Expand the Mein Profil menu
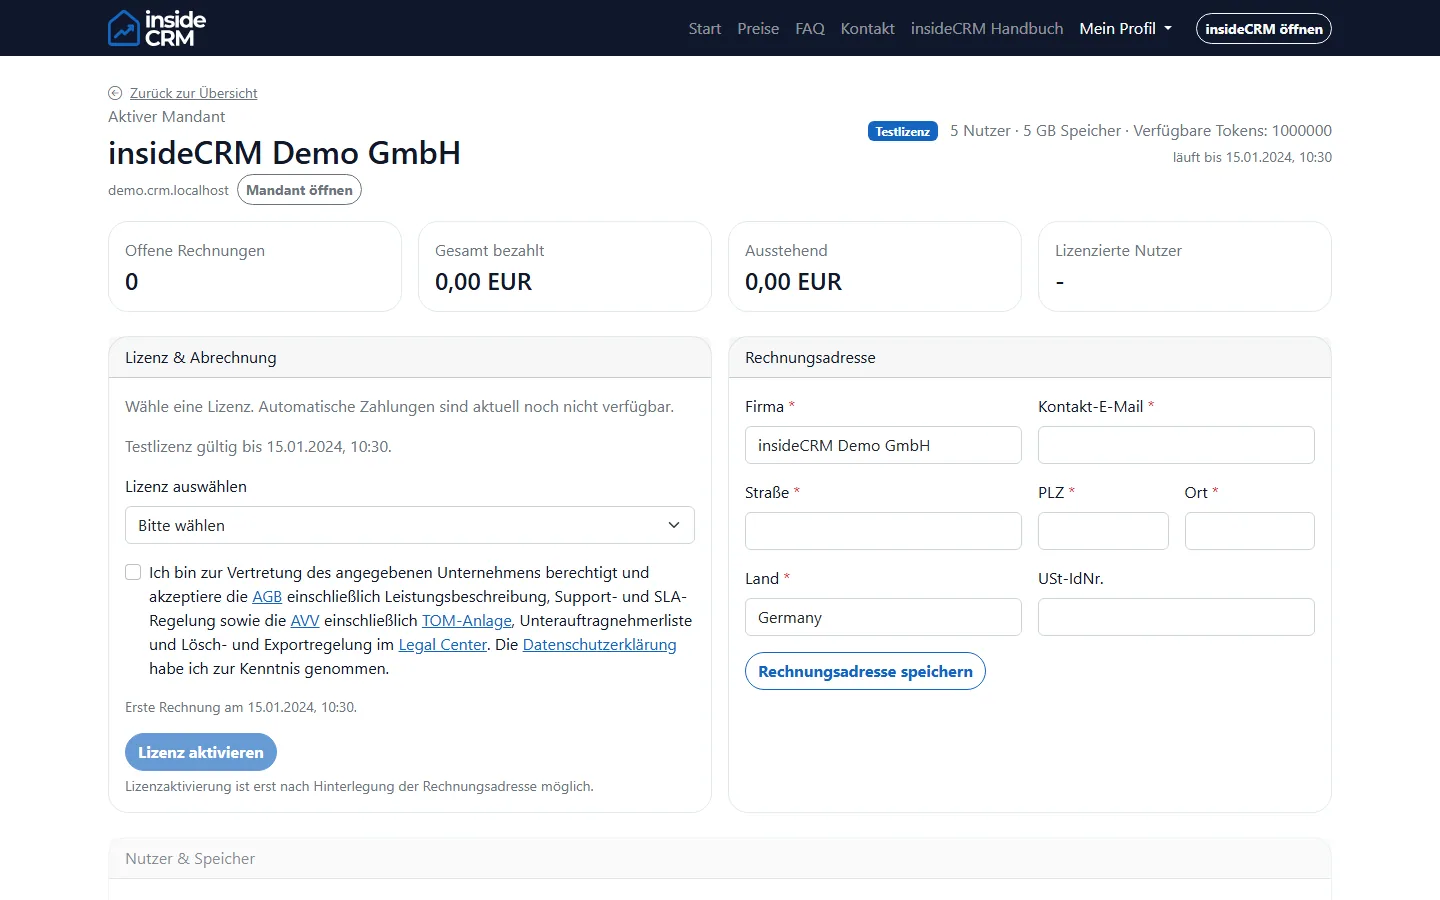Image resolution: width=1440 pixels, height=900 pixels. [1125, 28]
